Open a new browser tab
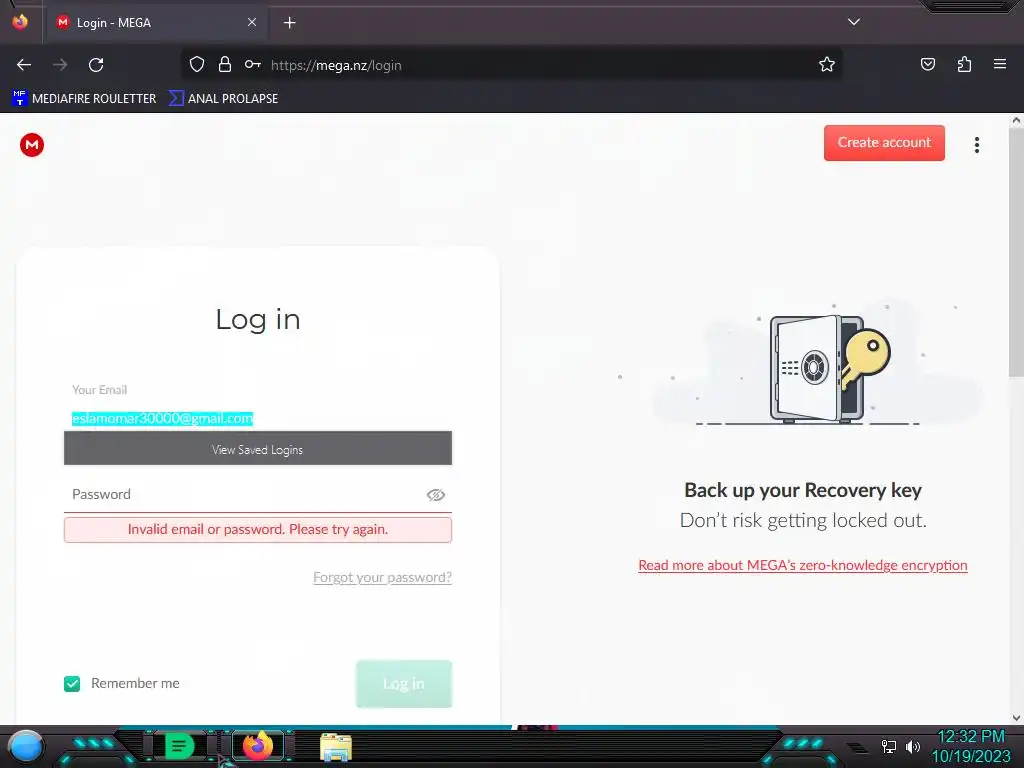1024x768 pixels. tap(289, 23)
